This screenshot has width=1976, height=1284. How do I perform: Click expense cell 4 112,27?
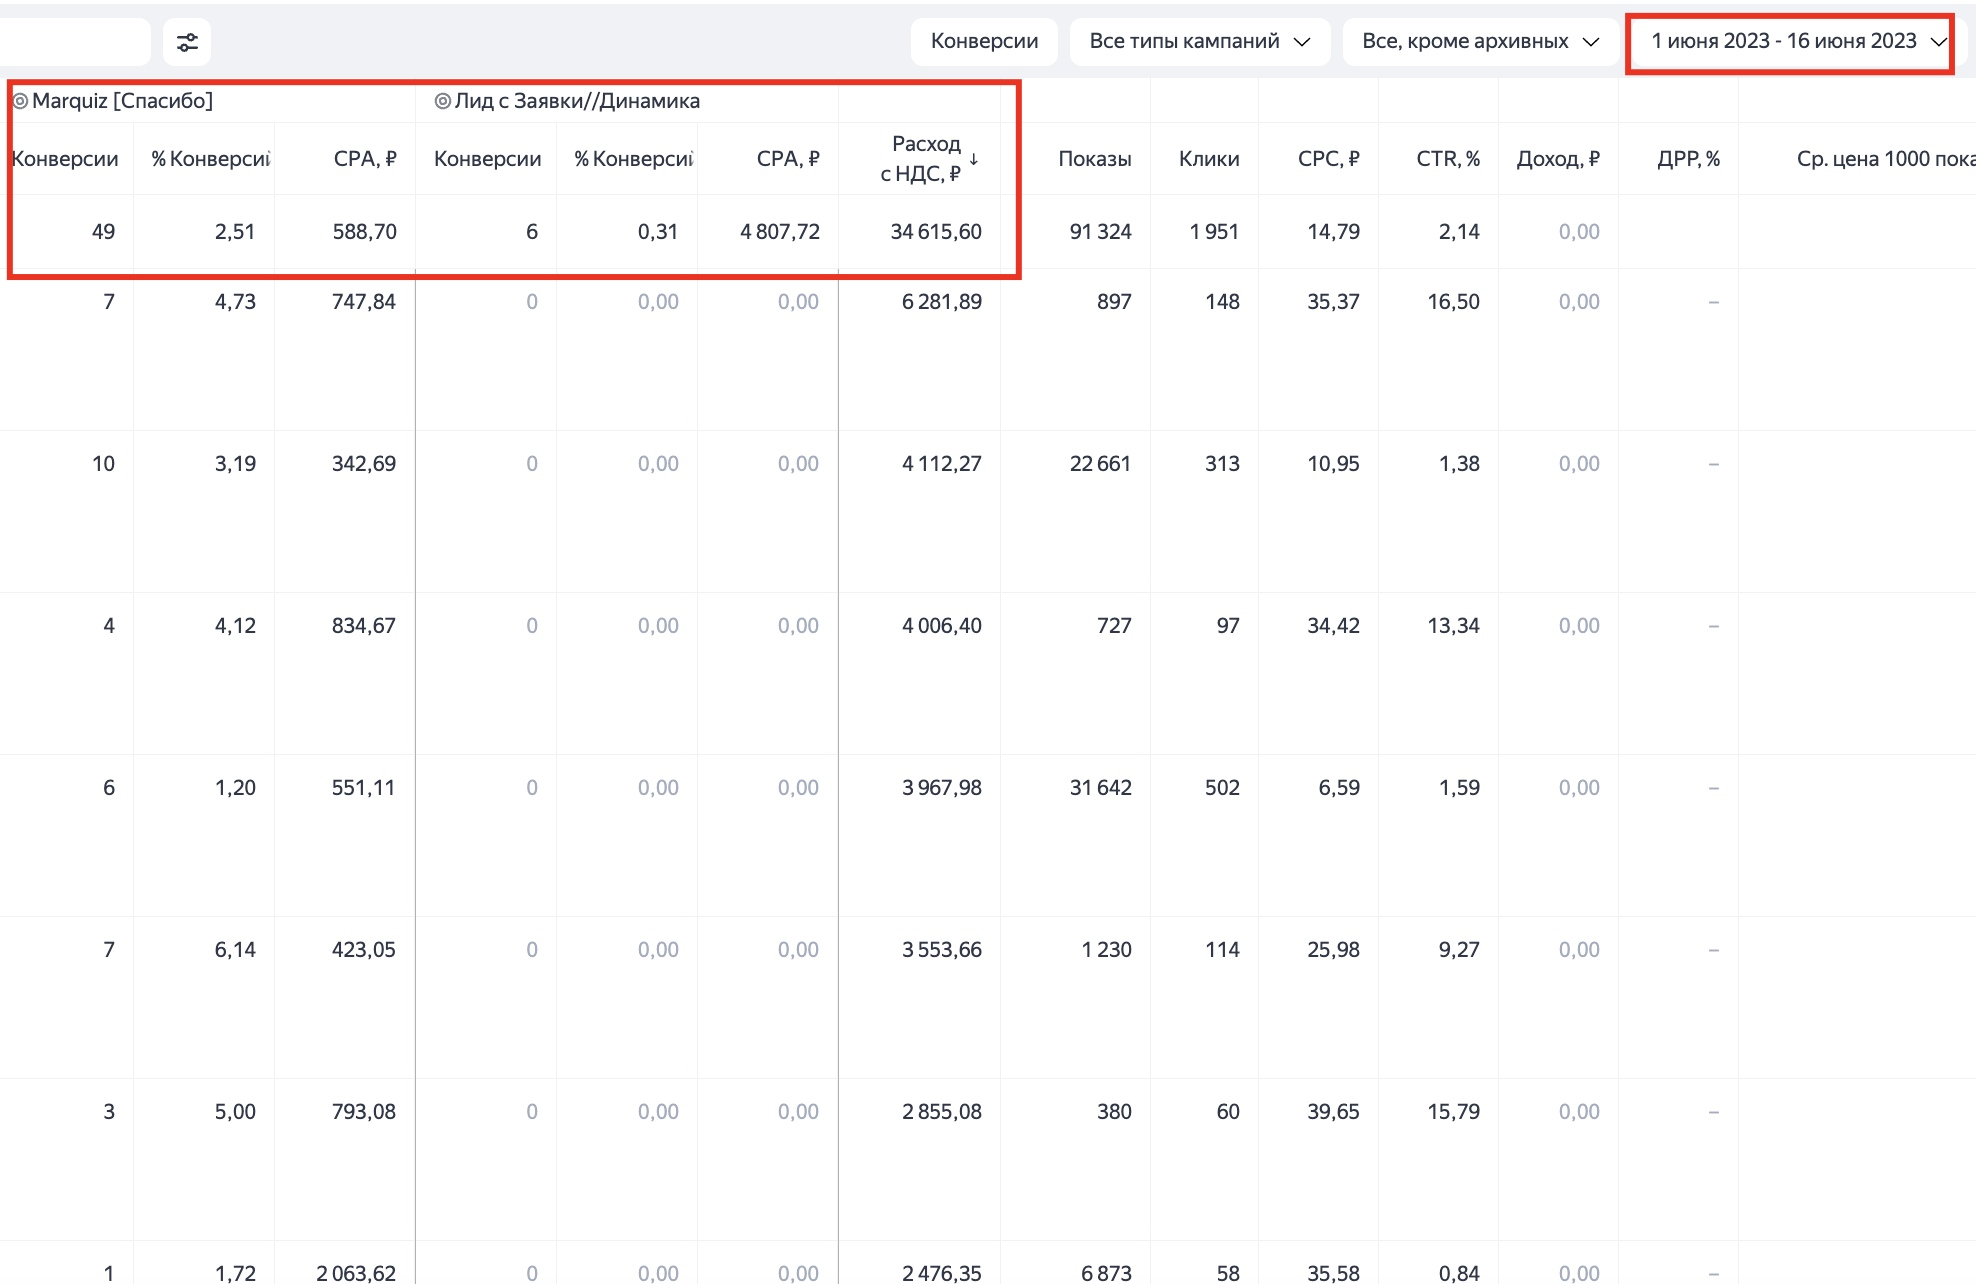pos(942,464)
